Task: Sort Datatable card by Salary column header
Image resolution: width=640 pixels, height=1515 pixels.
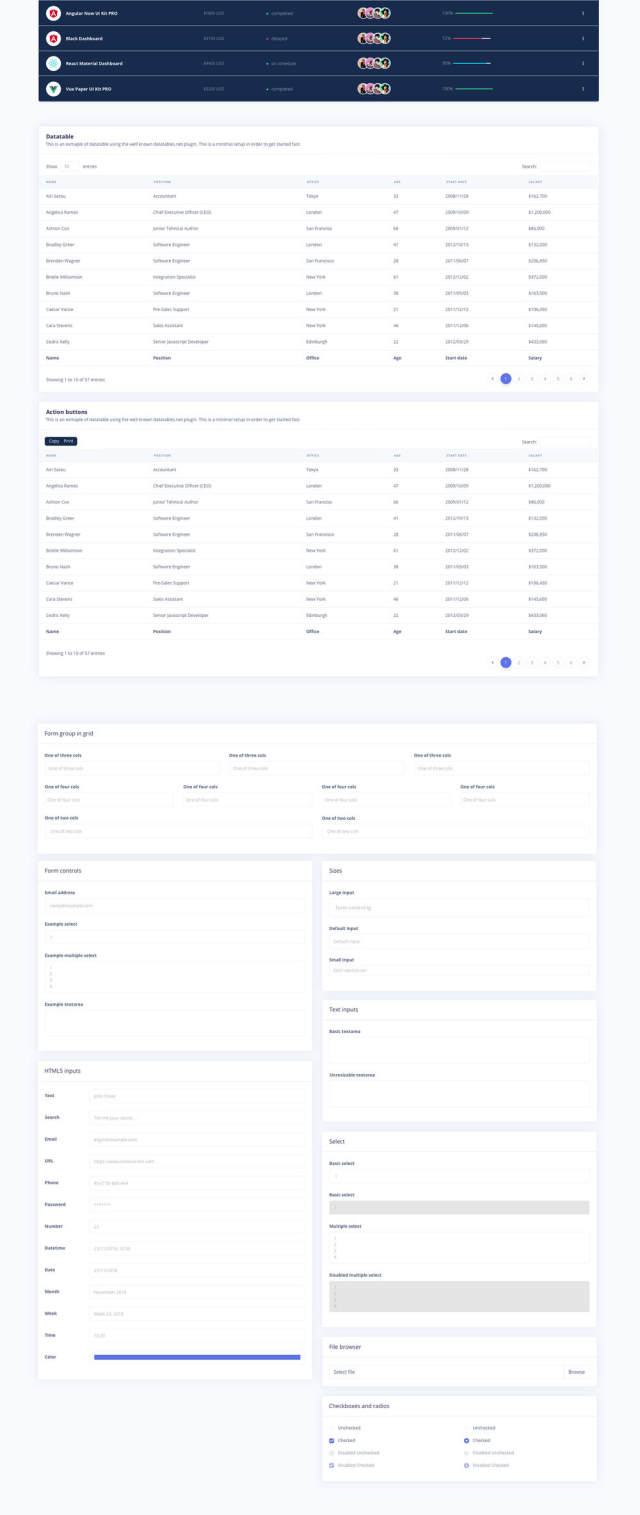Action: 535,182
